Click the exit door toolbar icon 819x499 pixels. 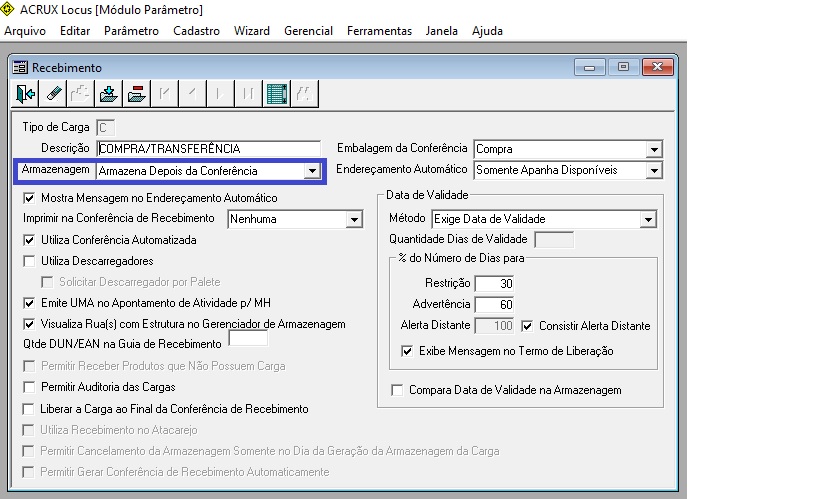tap(26, 94)
